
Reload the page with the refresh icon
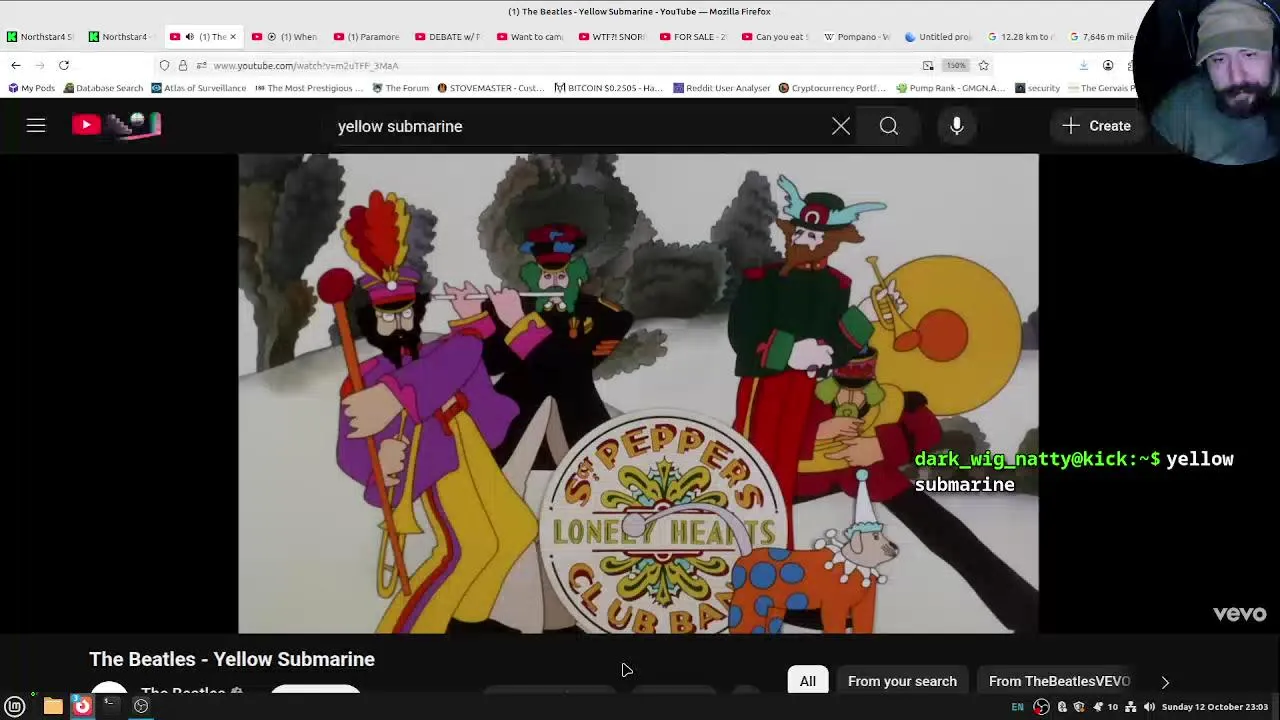click(x=64, y=65)
